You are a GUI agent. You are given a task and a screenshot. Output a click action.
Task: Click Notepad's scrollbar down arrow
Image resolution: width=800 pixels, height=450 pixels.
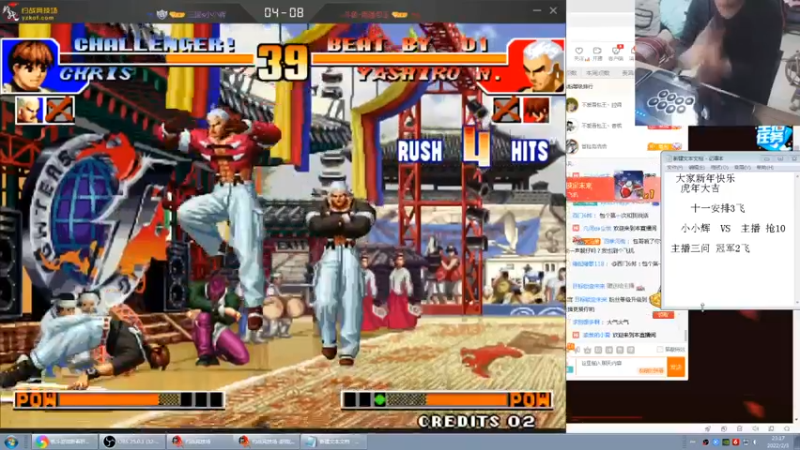[x=796, y=304]
